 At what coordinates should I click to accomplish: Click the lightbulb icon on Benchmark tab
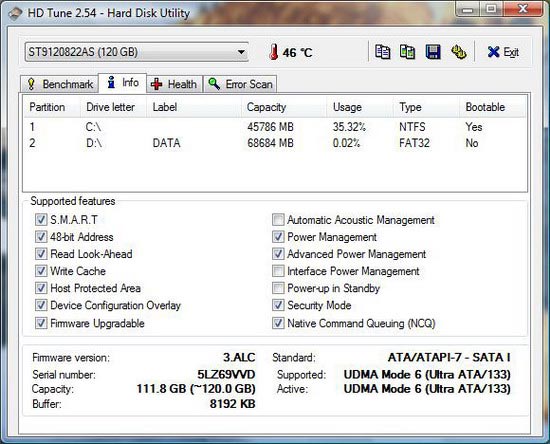tap(31, 84)
